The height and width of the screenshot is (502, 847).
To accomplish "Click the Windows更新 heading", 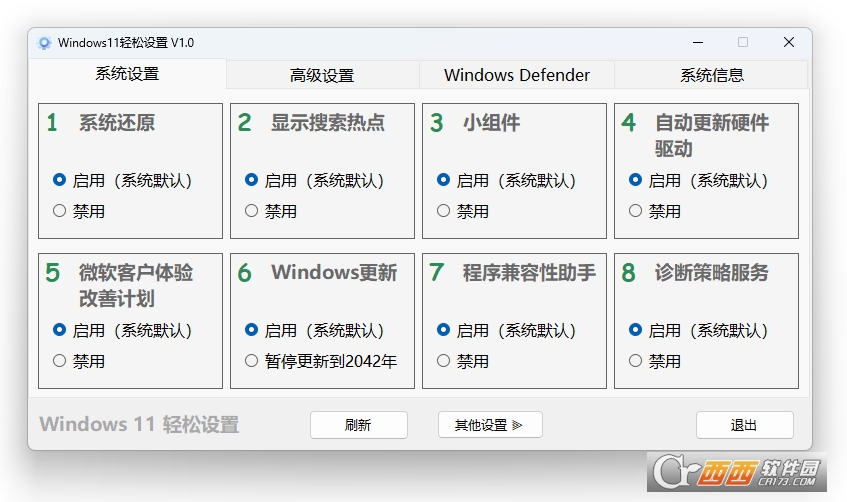I will [334, 272].
